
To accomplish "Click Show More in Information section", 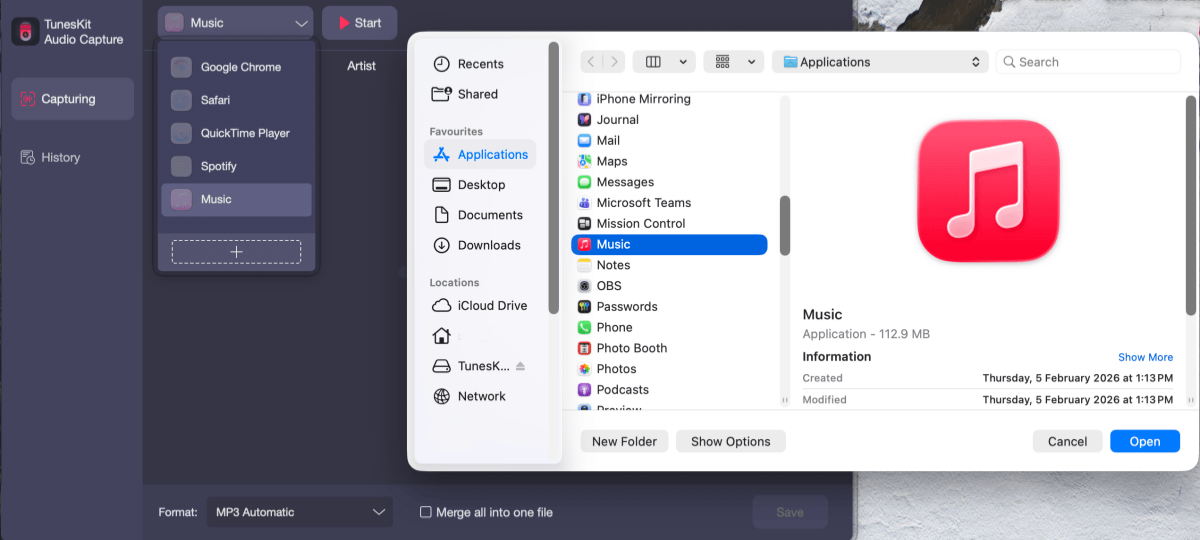I will tap(1145, 357).
